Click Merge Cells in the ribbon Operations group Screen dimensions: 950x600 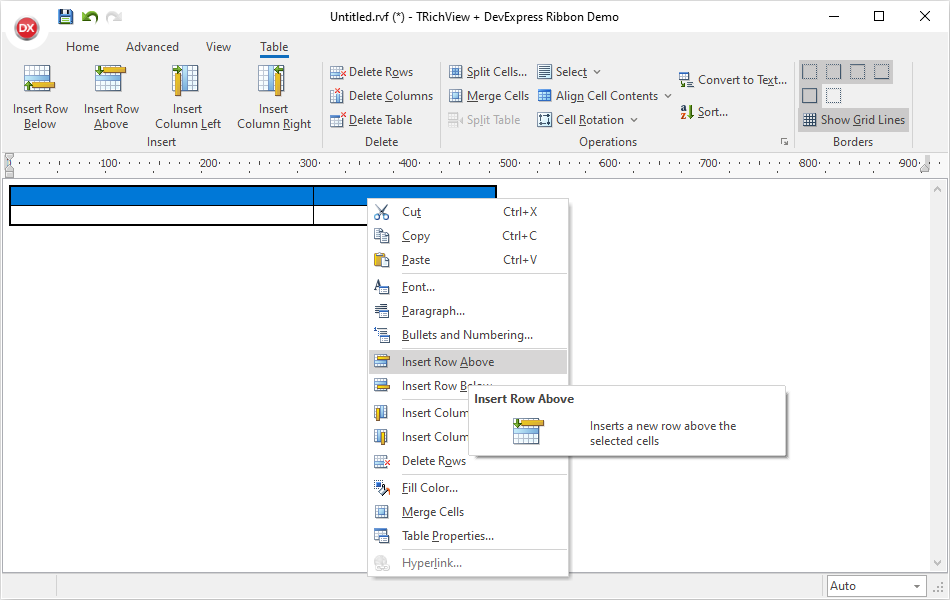pyautogui.click(x=489, y=96)
